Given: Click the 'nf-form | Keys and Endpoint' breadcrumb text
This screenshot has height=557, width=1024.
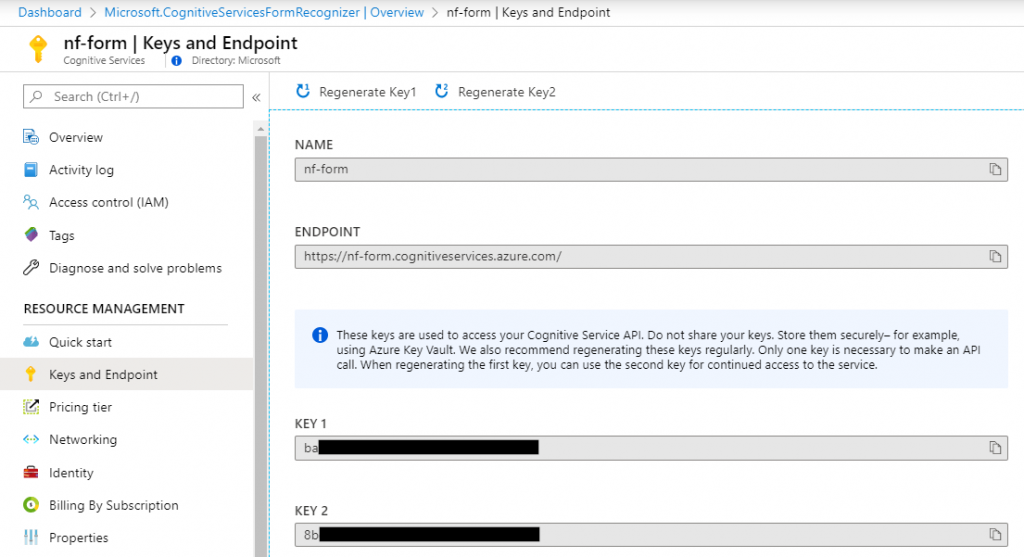Looking at the screenshot, I should pos(528,12).
